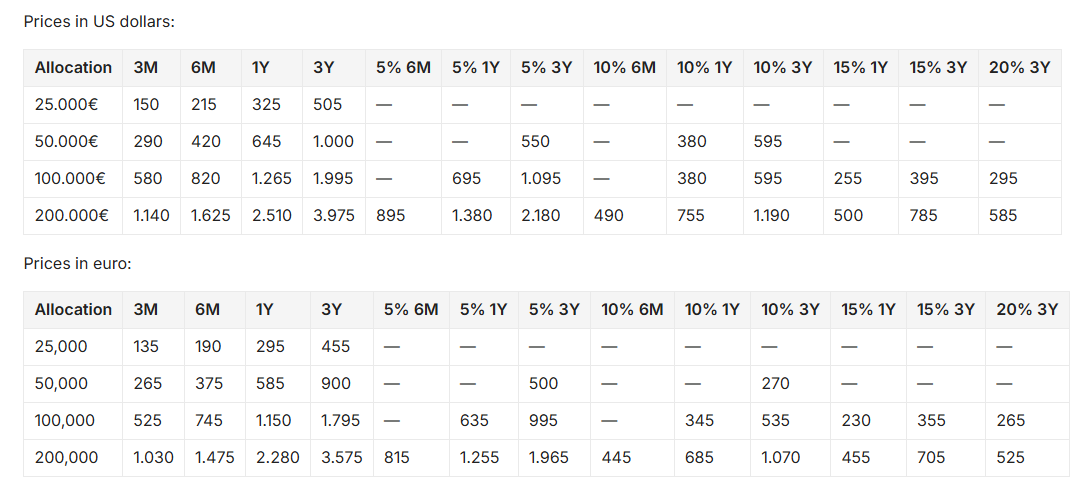Select the 1.095 price cell
The width and height of the screenshot is (1086, 490).
tap(541, 178)
